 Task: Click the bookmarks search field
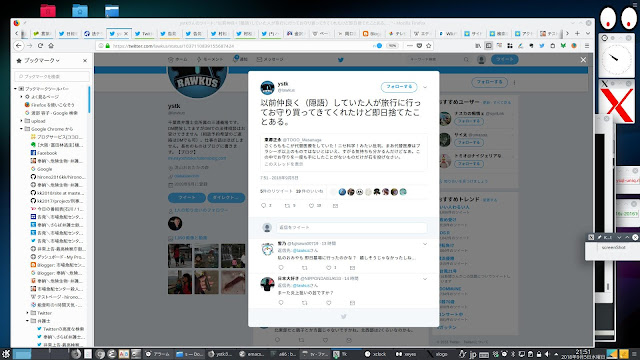pos(52,76)
